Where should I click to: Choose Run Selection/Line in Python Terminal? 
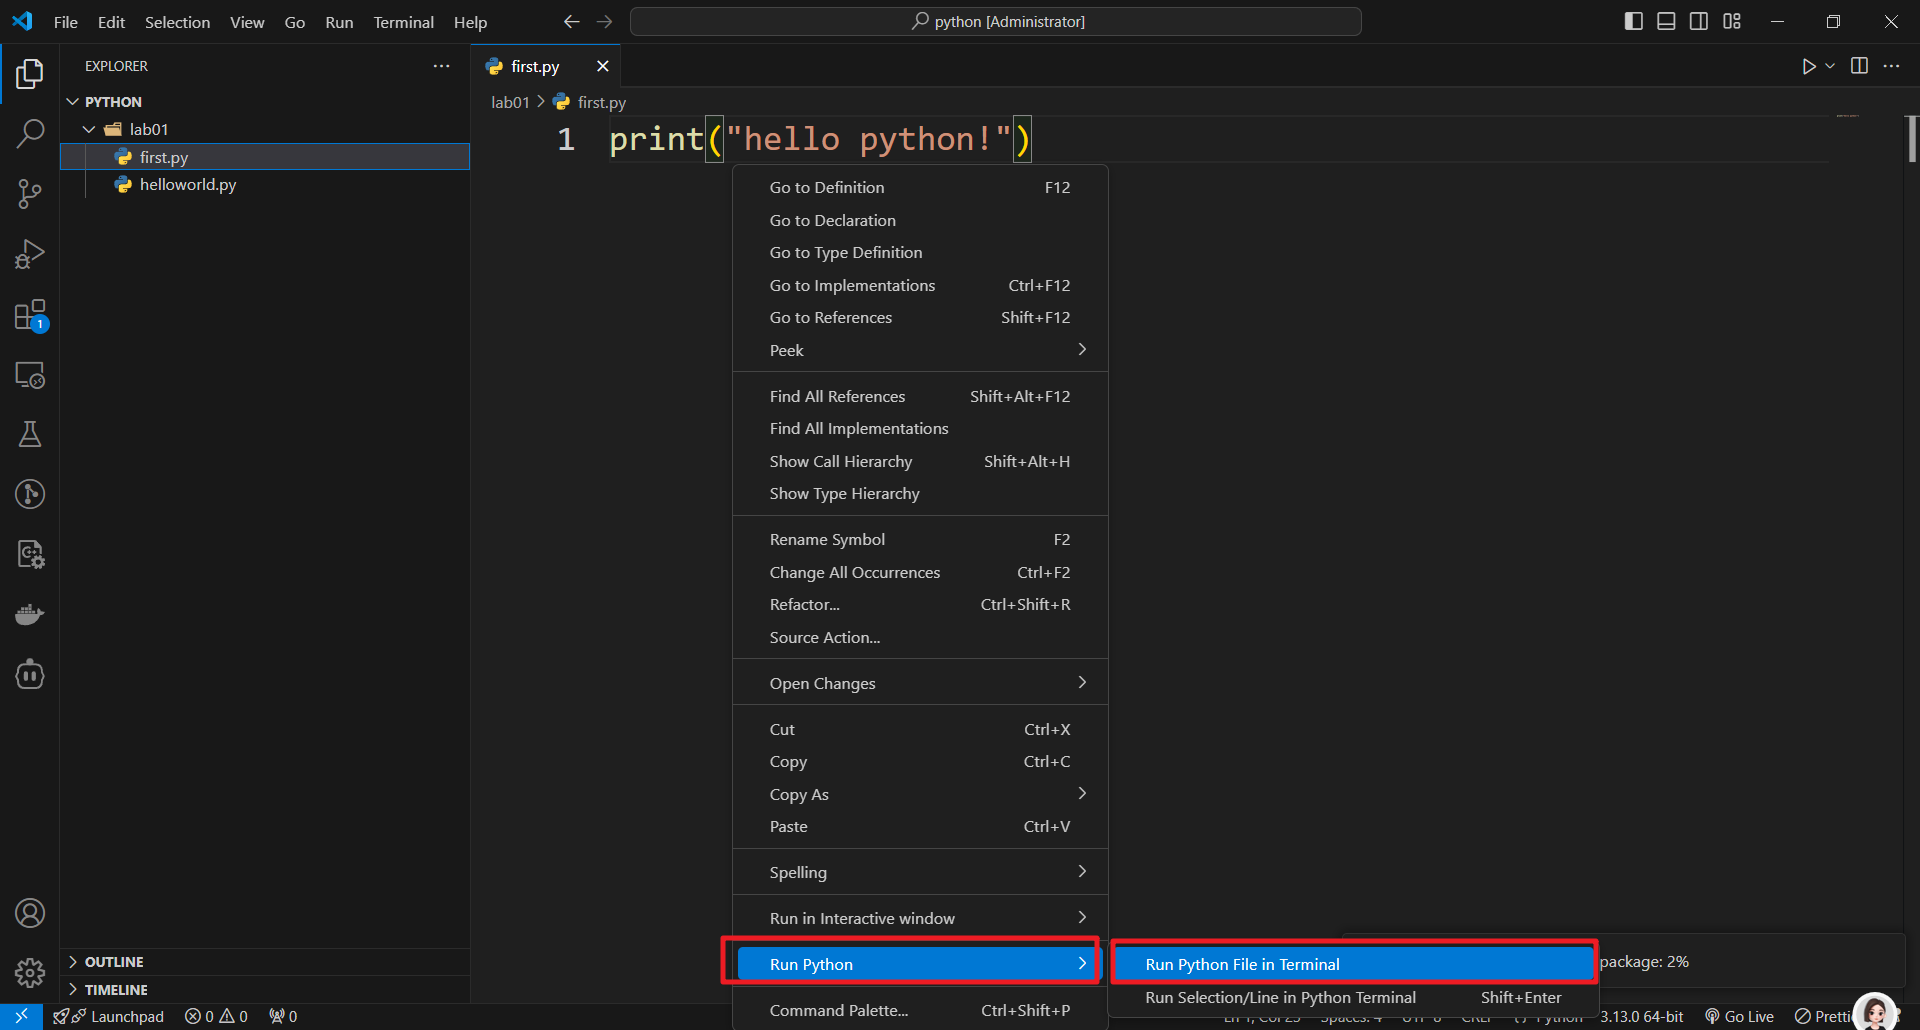[x=1353, y=997]
